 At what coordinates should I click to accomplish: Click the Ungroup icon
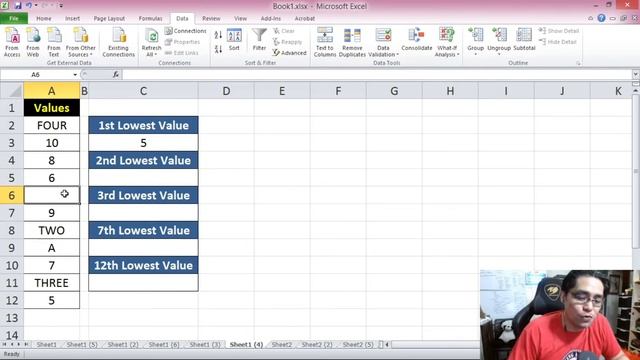coord(499,41)
